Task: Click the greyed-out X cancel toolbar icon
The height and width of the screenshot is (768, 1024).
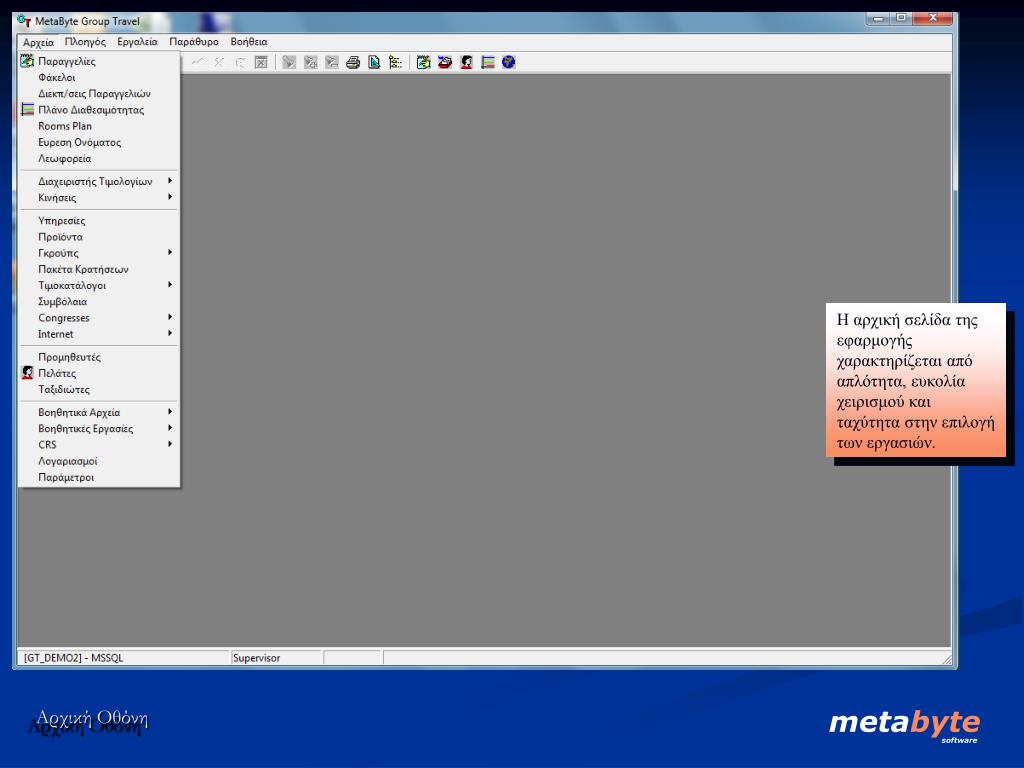Action: point(219,63)
